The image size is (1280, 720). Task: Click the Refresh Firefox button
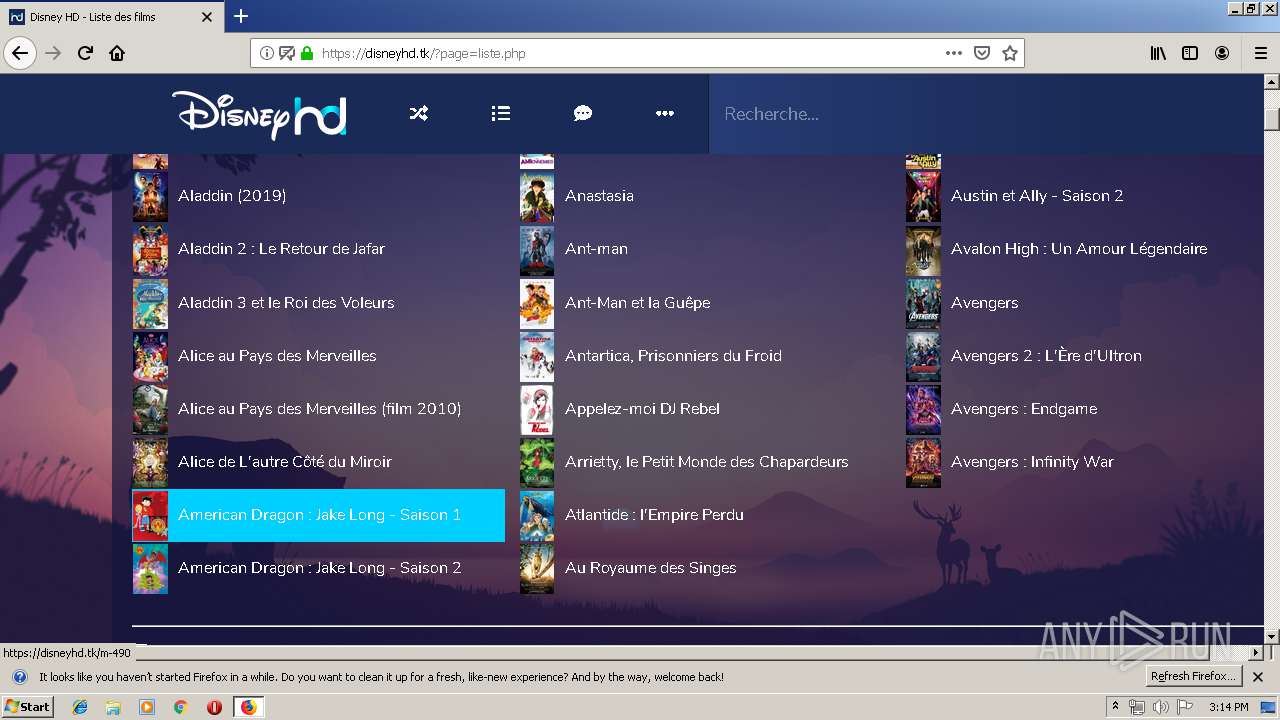click(x=1194, y=677)
